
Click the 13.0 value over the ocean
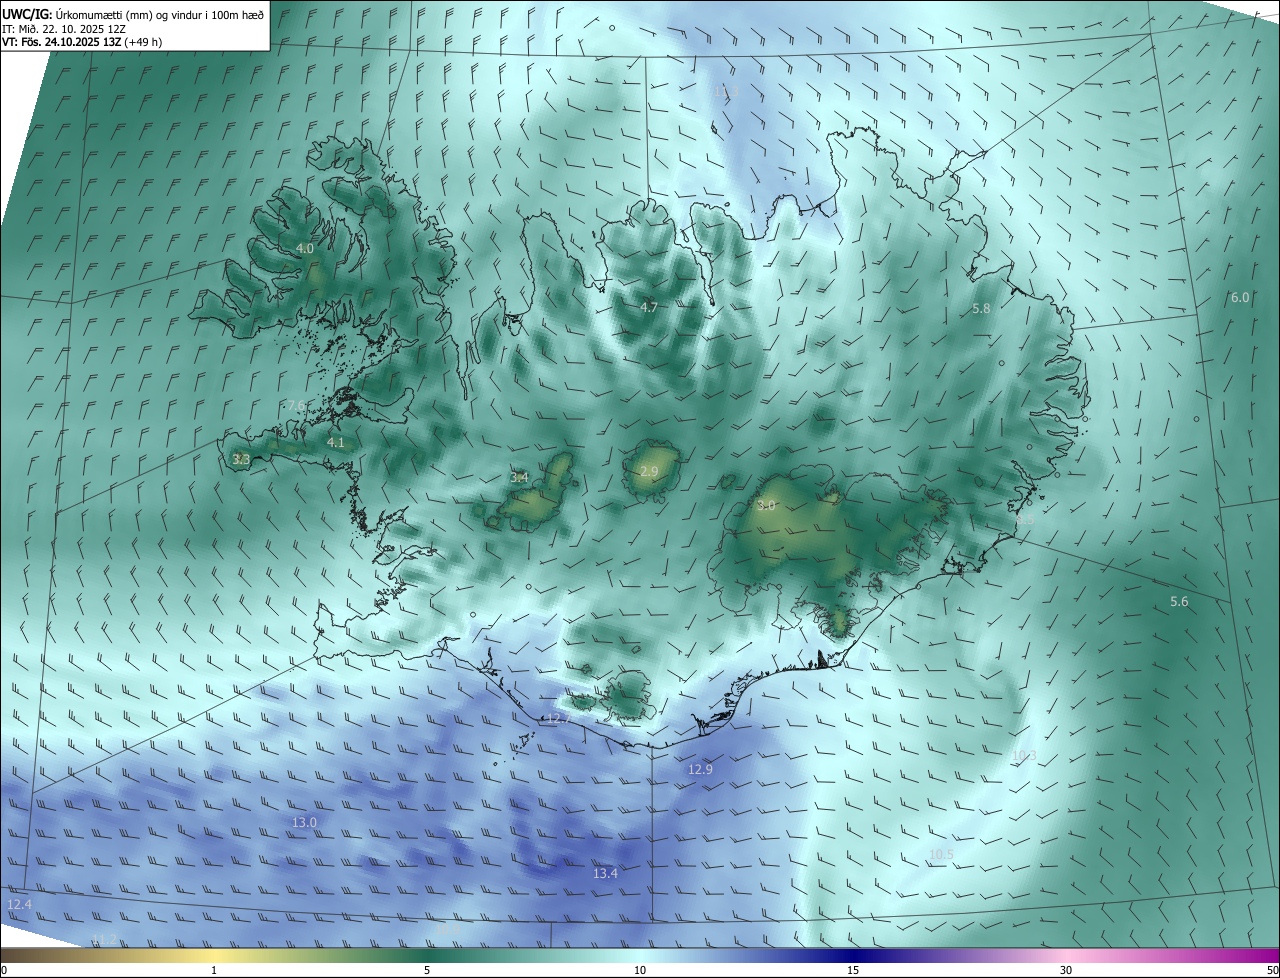304,822
